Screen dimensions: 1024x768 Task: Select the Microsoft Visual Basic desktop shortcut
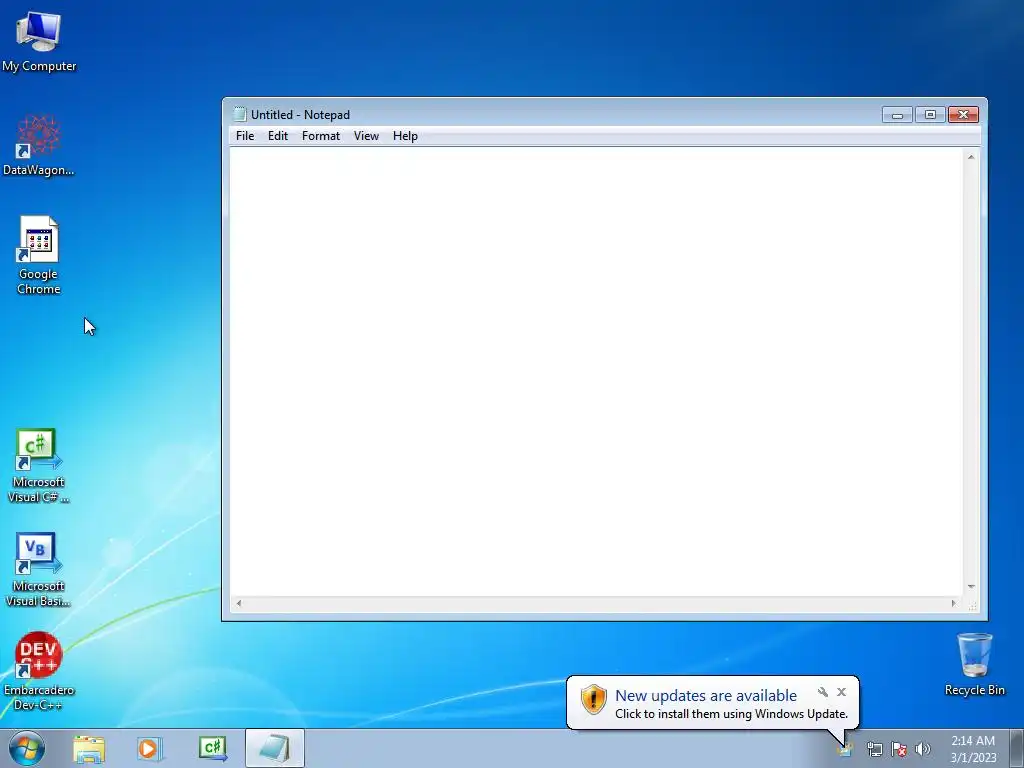pos(39,570)
